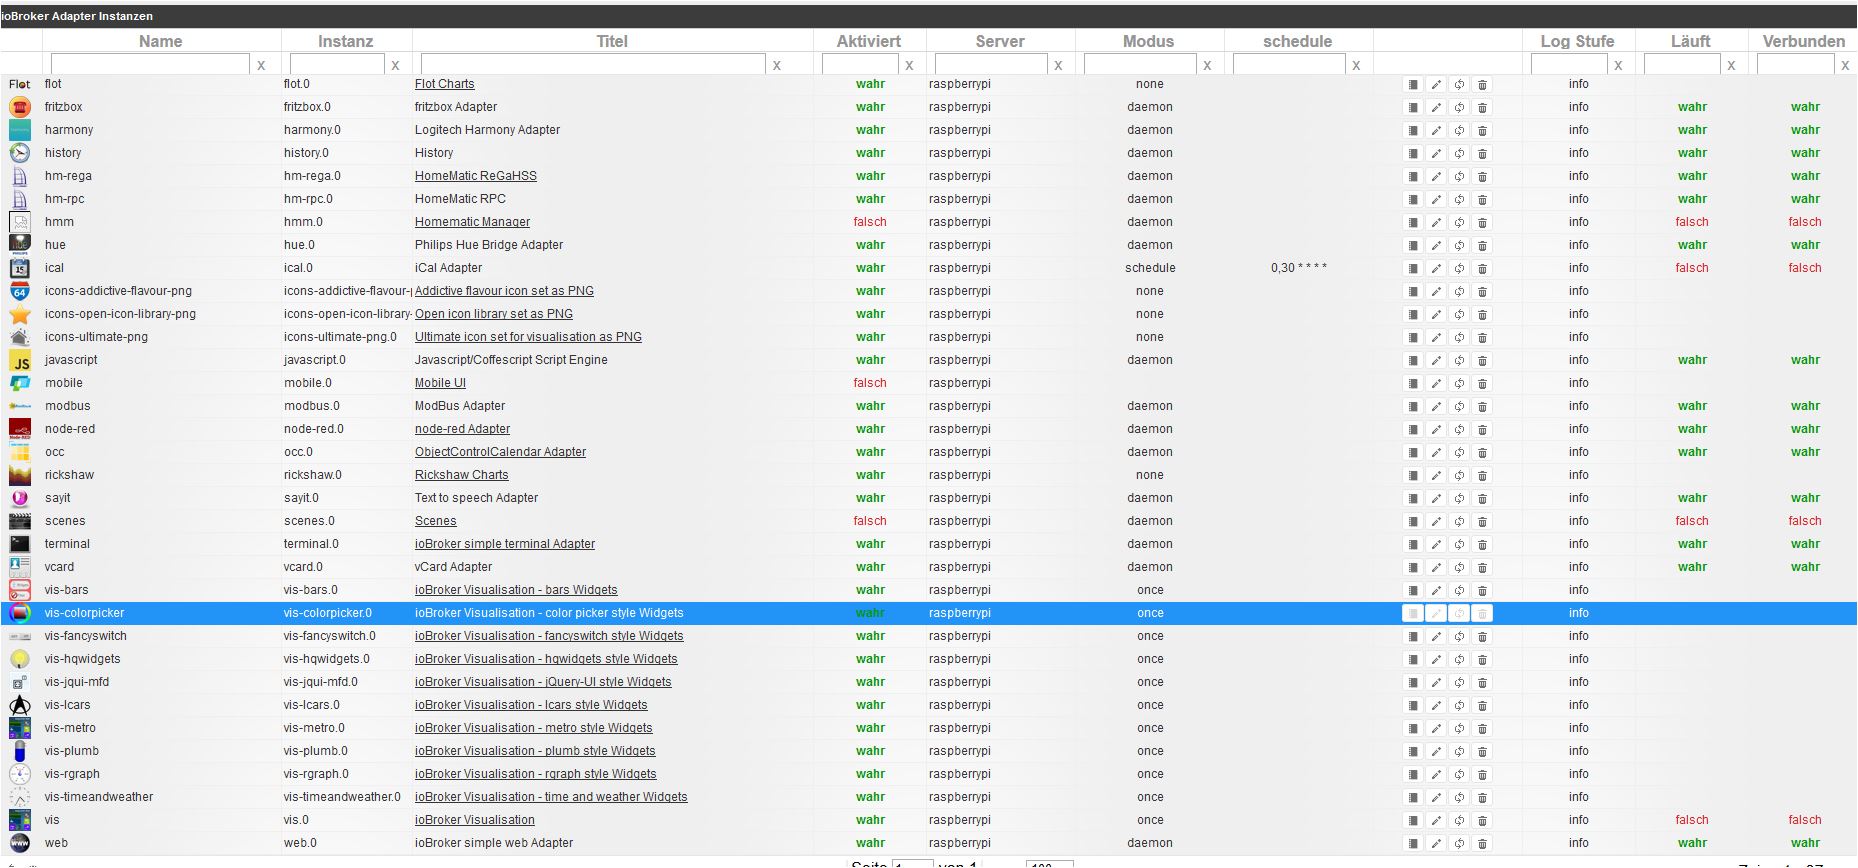Open configuration icon for modbus
Screen dimensions: 1858x868
coord(1413,407)
